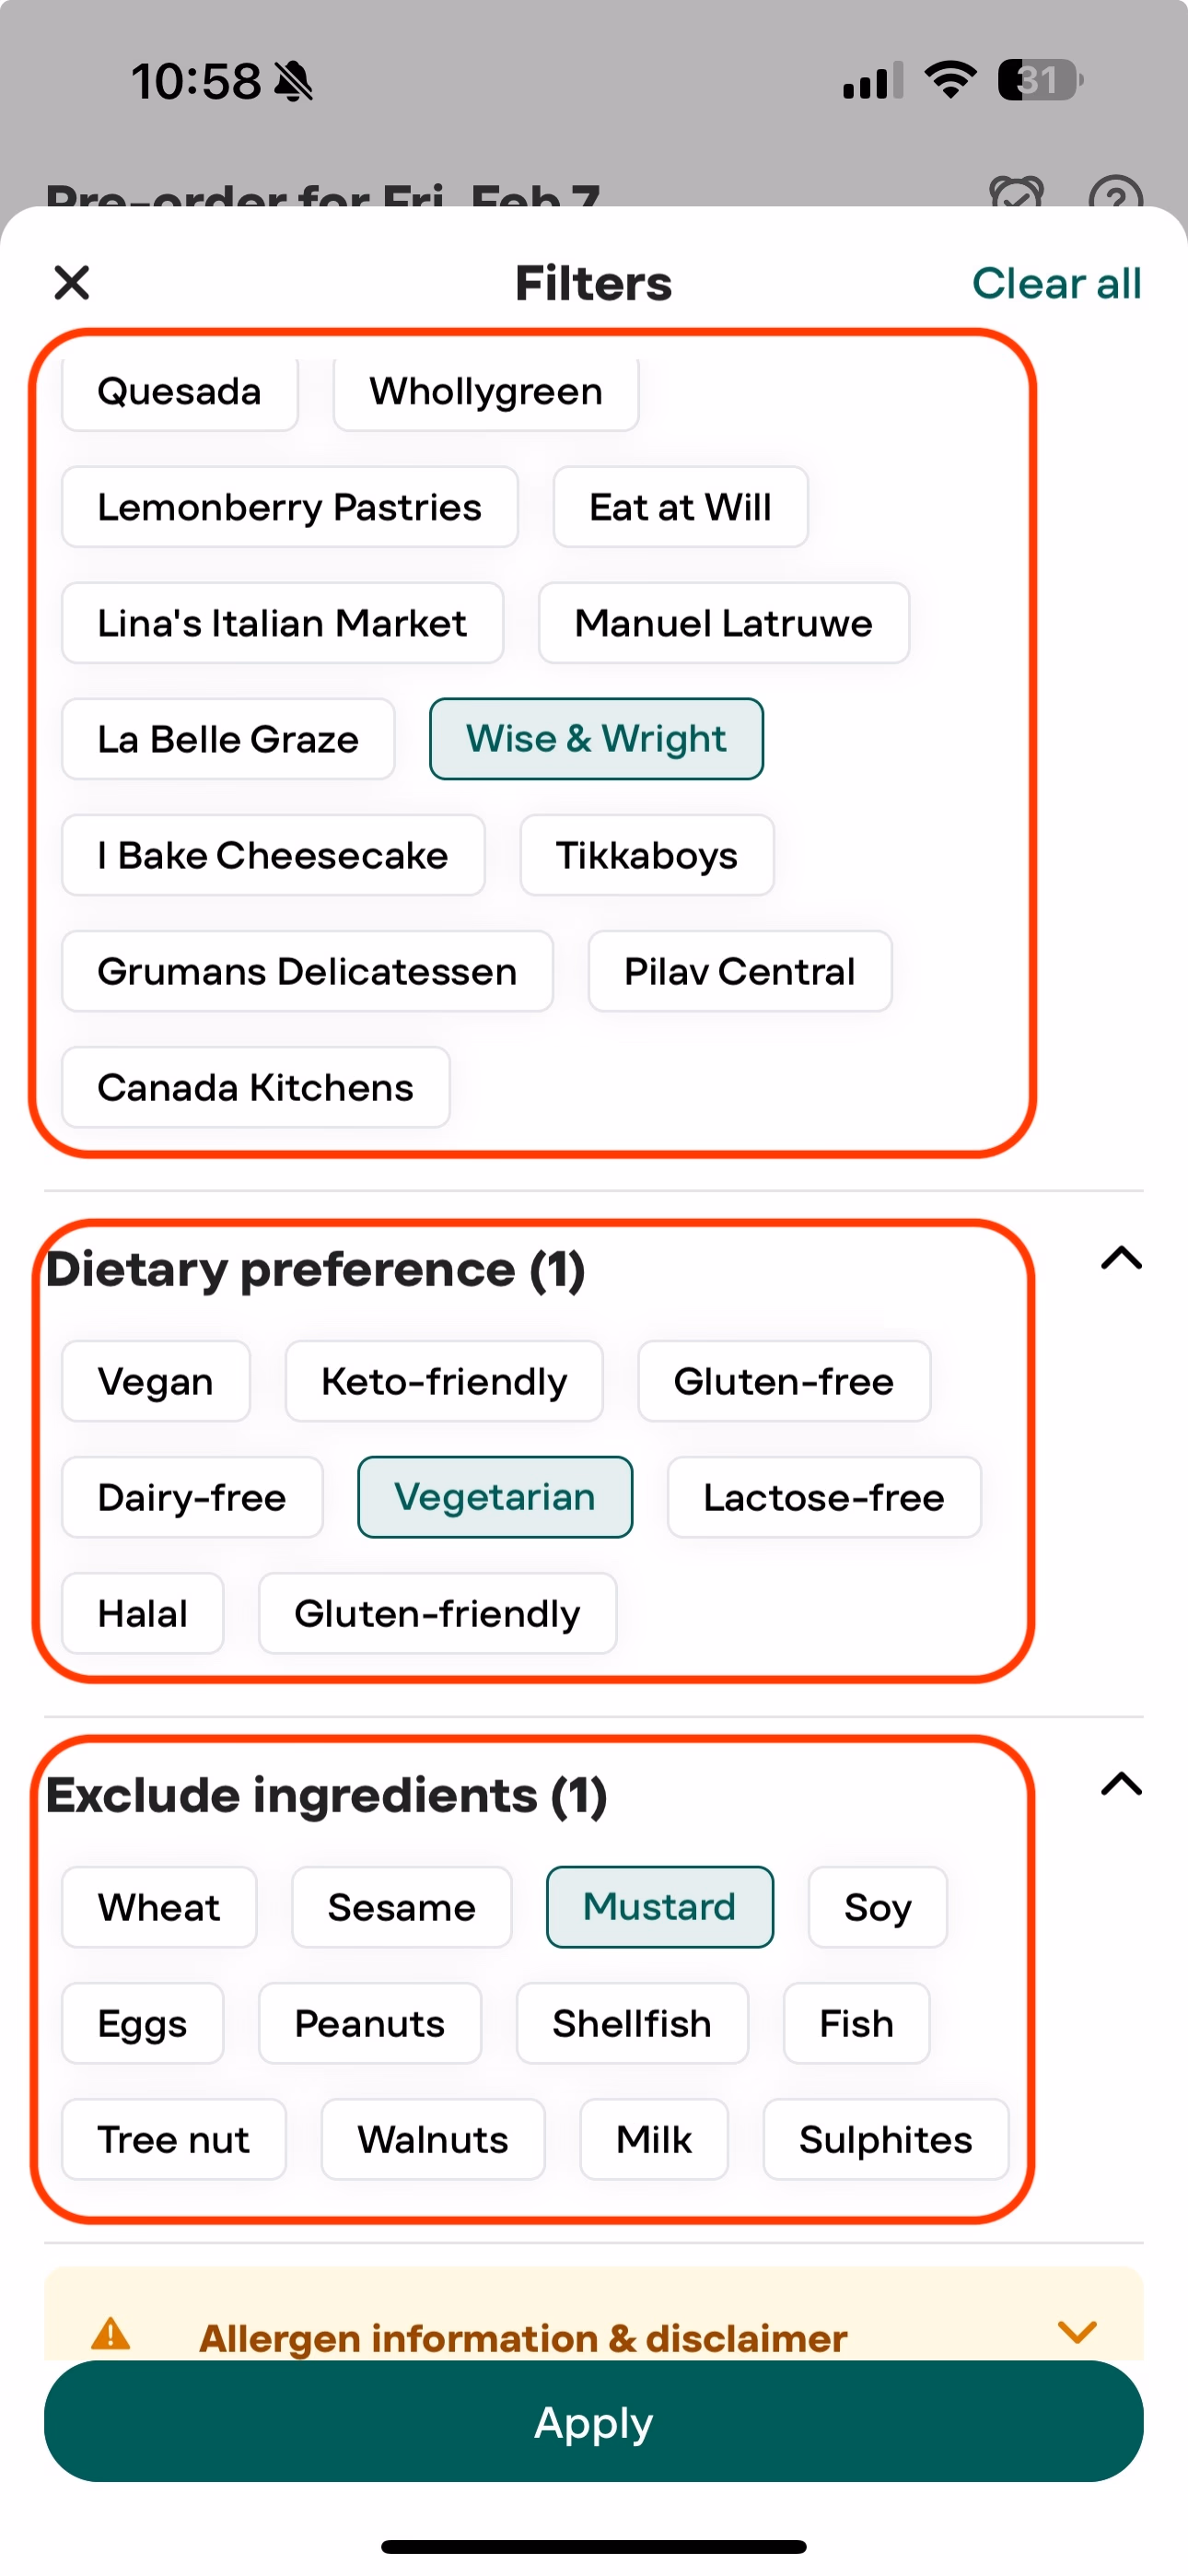
Task: Exclude Shellfish ingredient
Action: coord(632,2023)
